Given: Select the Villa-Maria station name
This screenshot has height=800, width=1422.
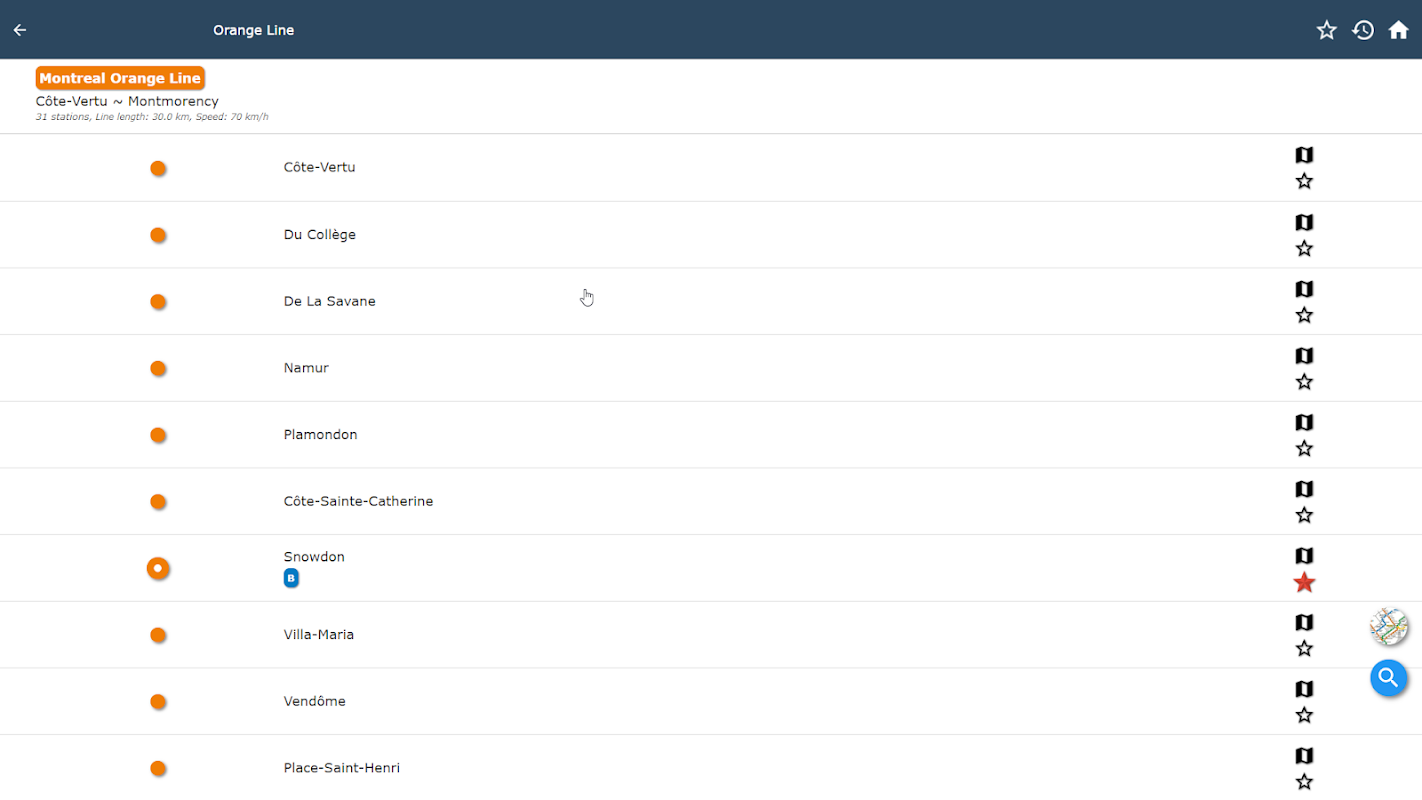Looking at the screenshot, I should (x=318, y=634).
